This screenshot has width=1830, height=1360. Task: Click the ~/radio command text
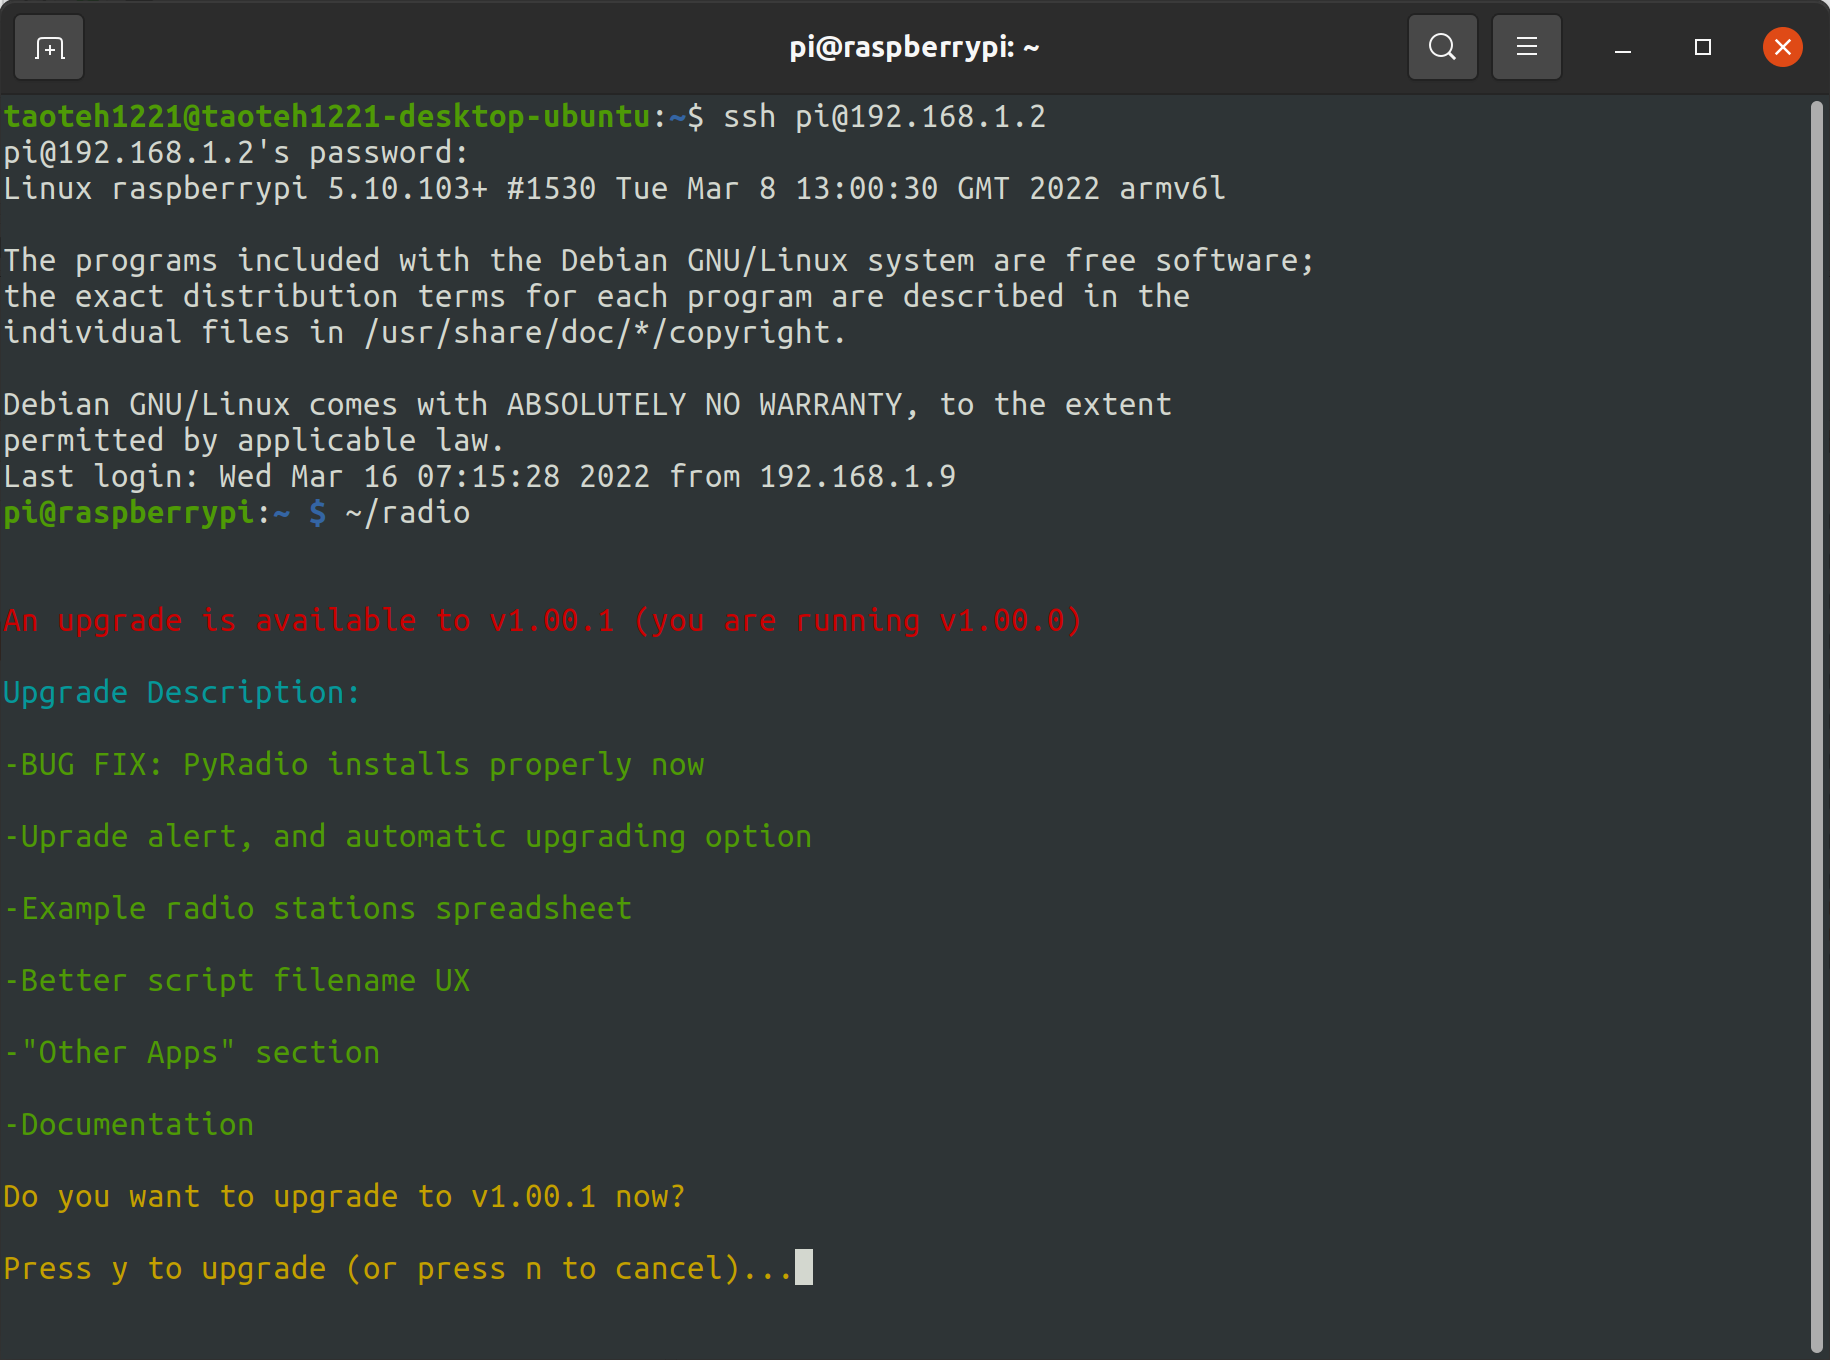(407, 513)
